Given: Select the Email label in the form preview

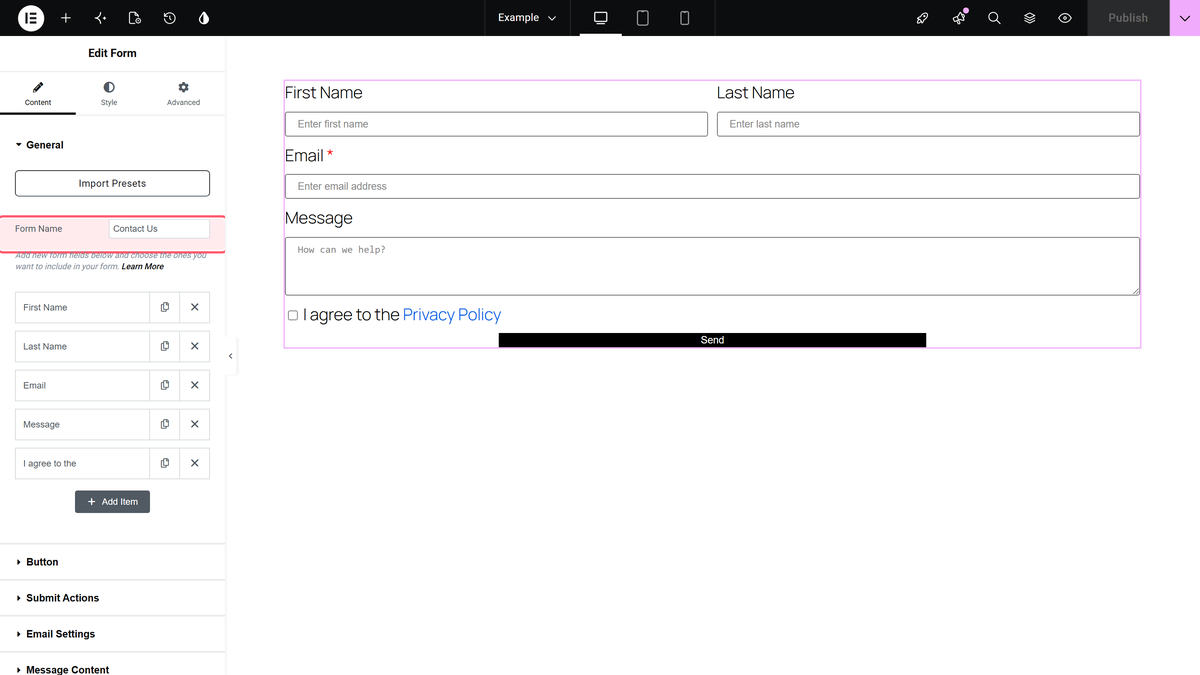Looking at the screenshot, I should pyautogui.click(x=304, y=155).
